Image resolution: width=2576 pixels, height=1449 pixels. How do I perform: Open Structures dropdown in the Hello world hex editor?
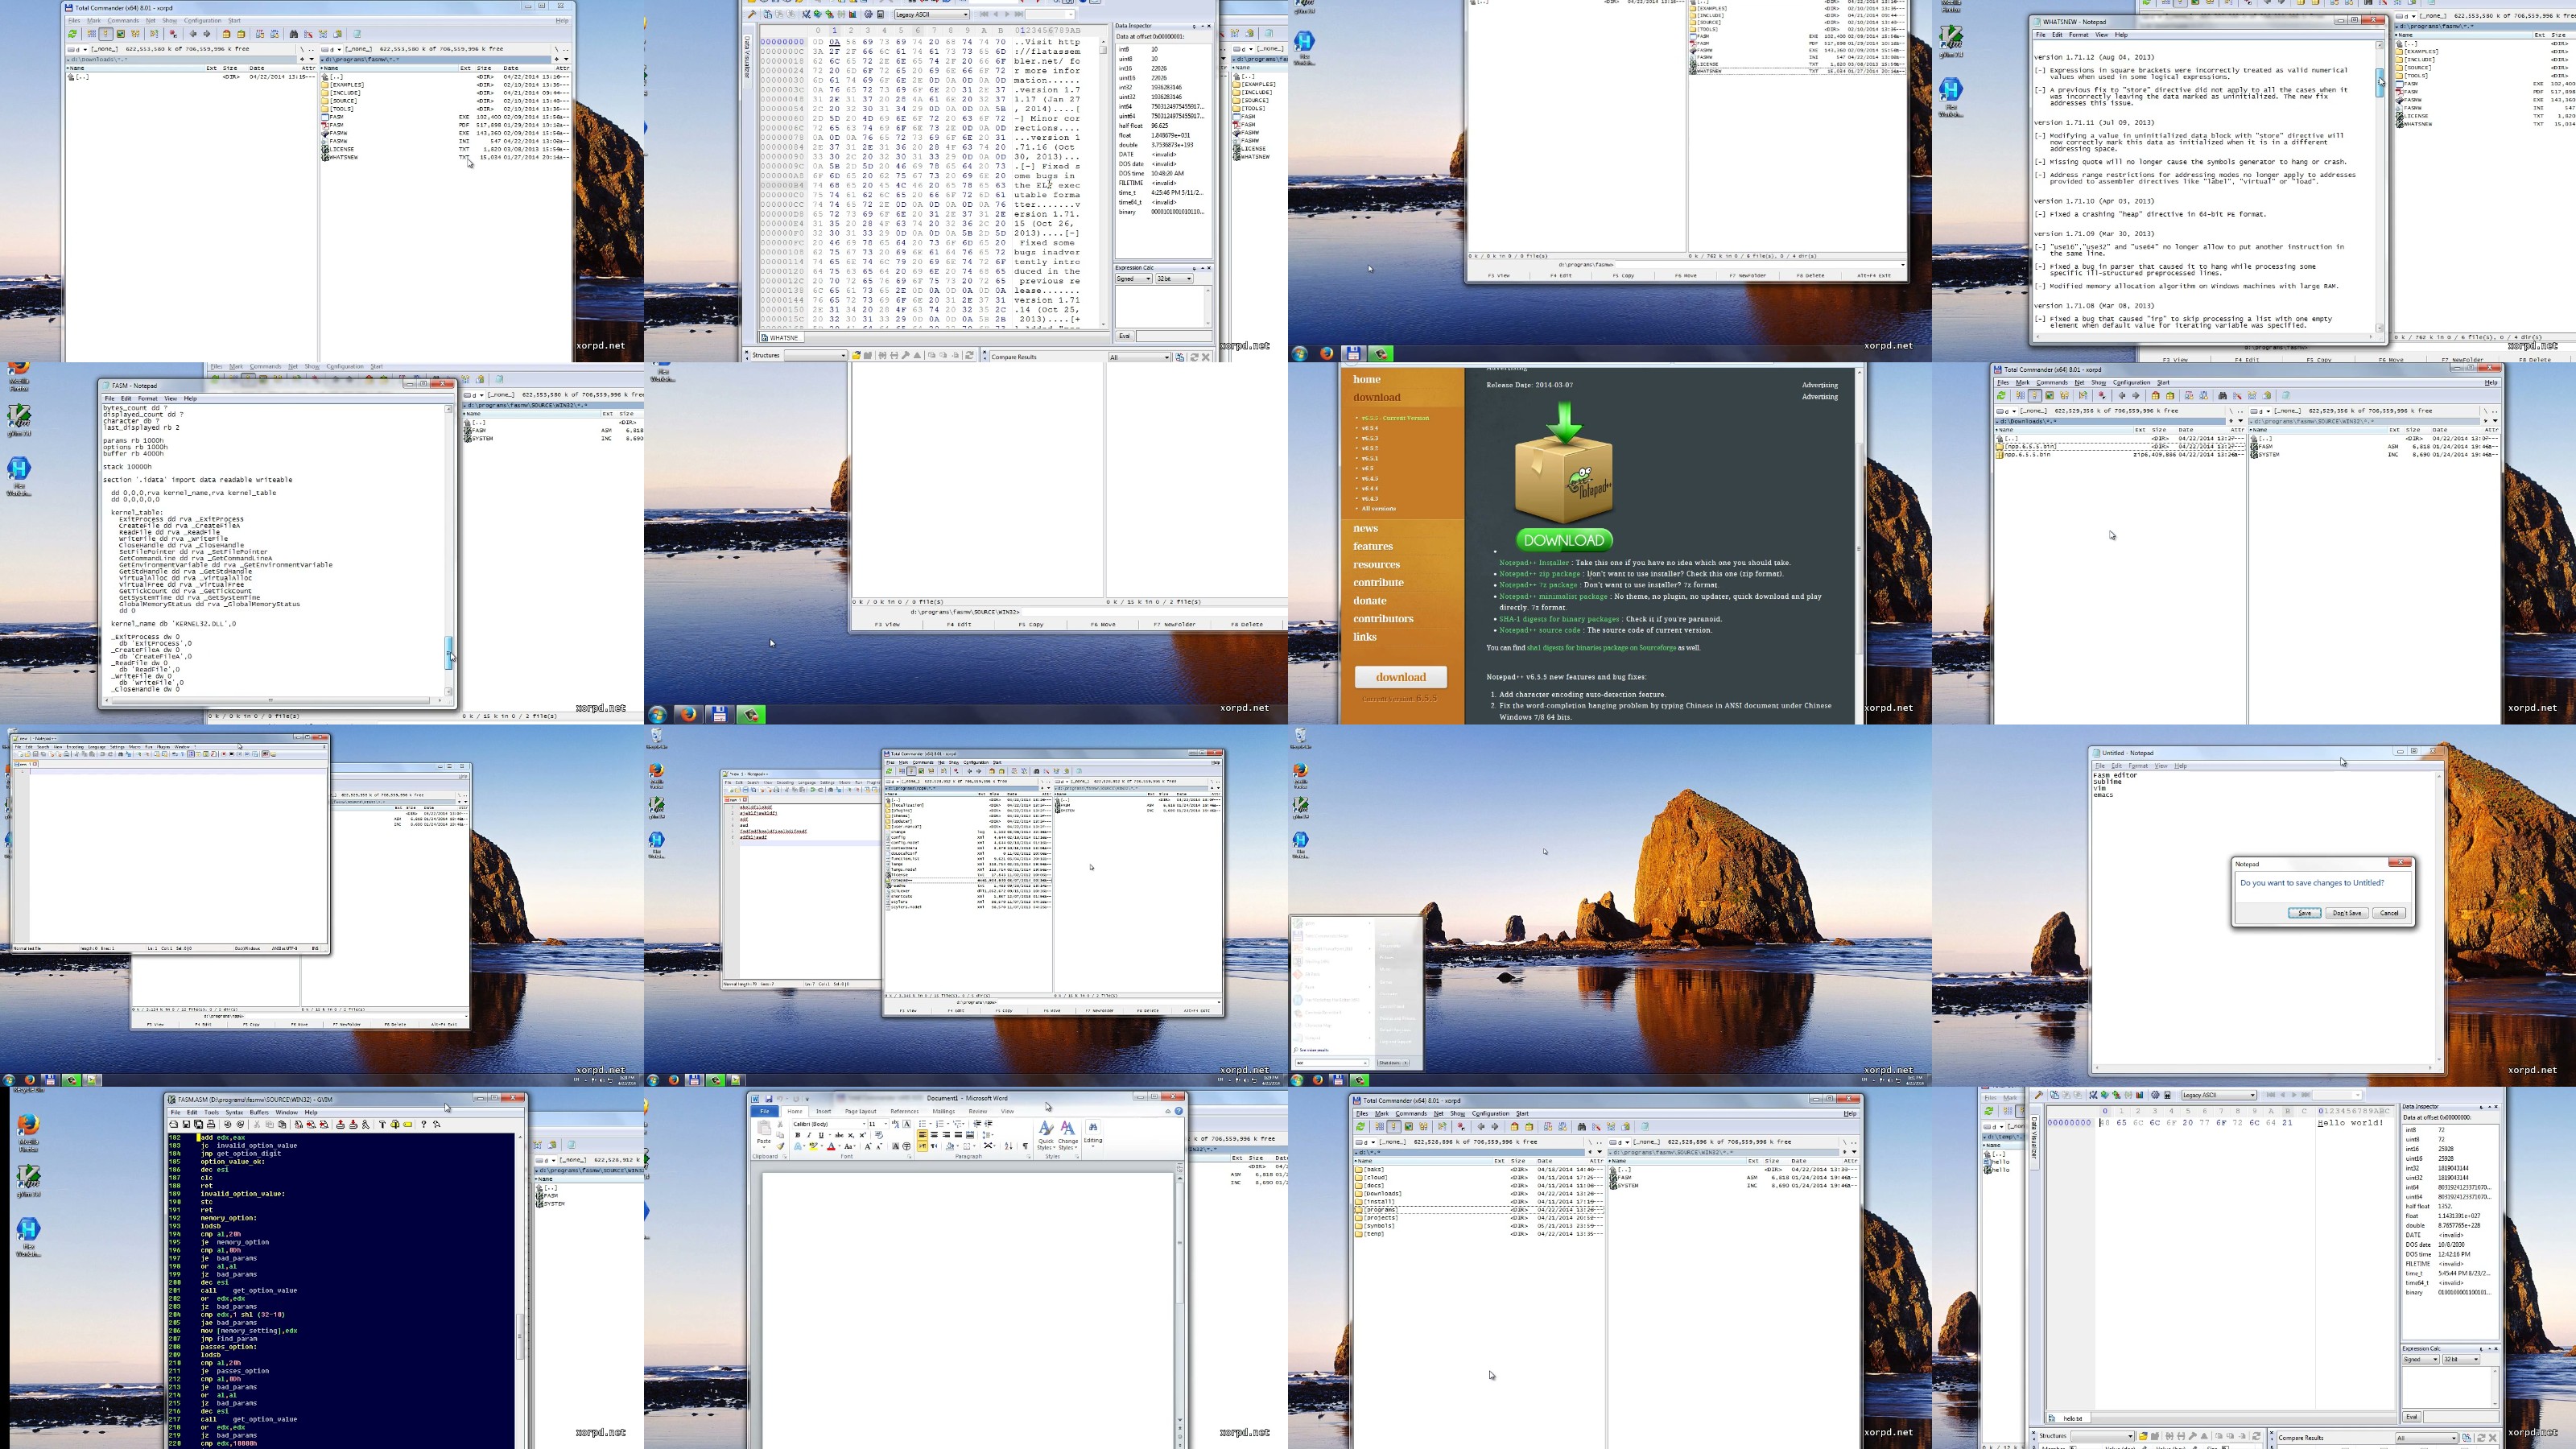[x=2103, y=1436]
